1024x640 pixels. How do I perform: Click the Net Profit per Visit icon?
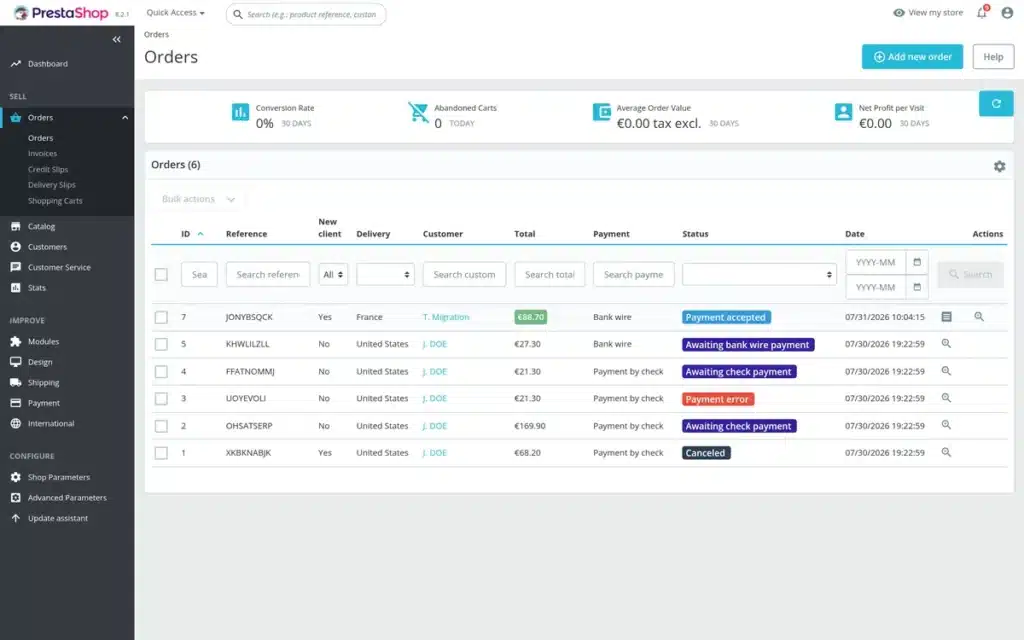tap(843, 112)
